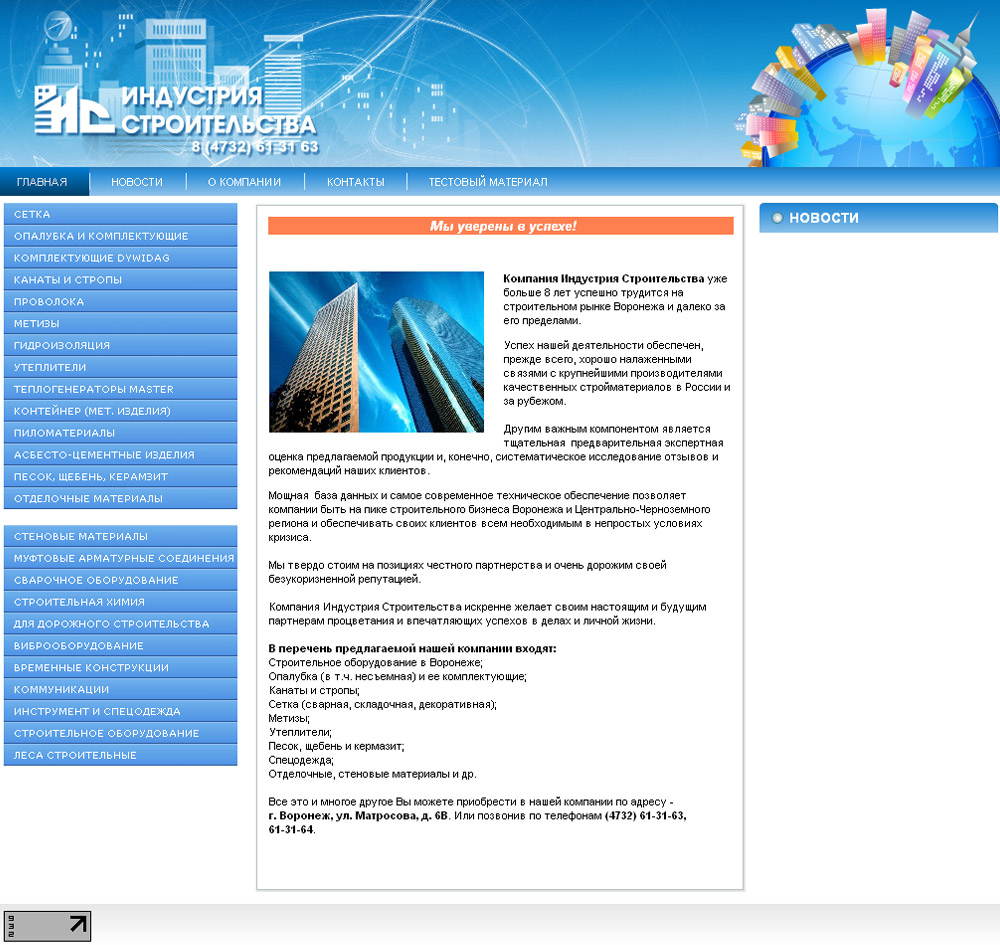
Task: Open the Сетка category
Action: click(x=121, y=214)
